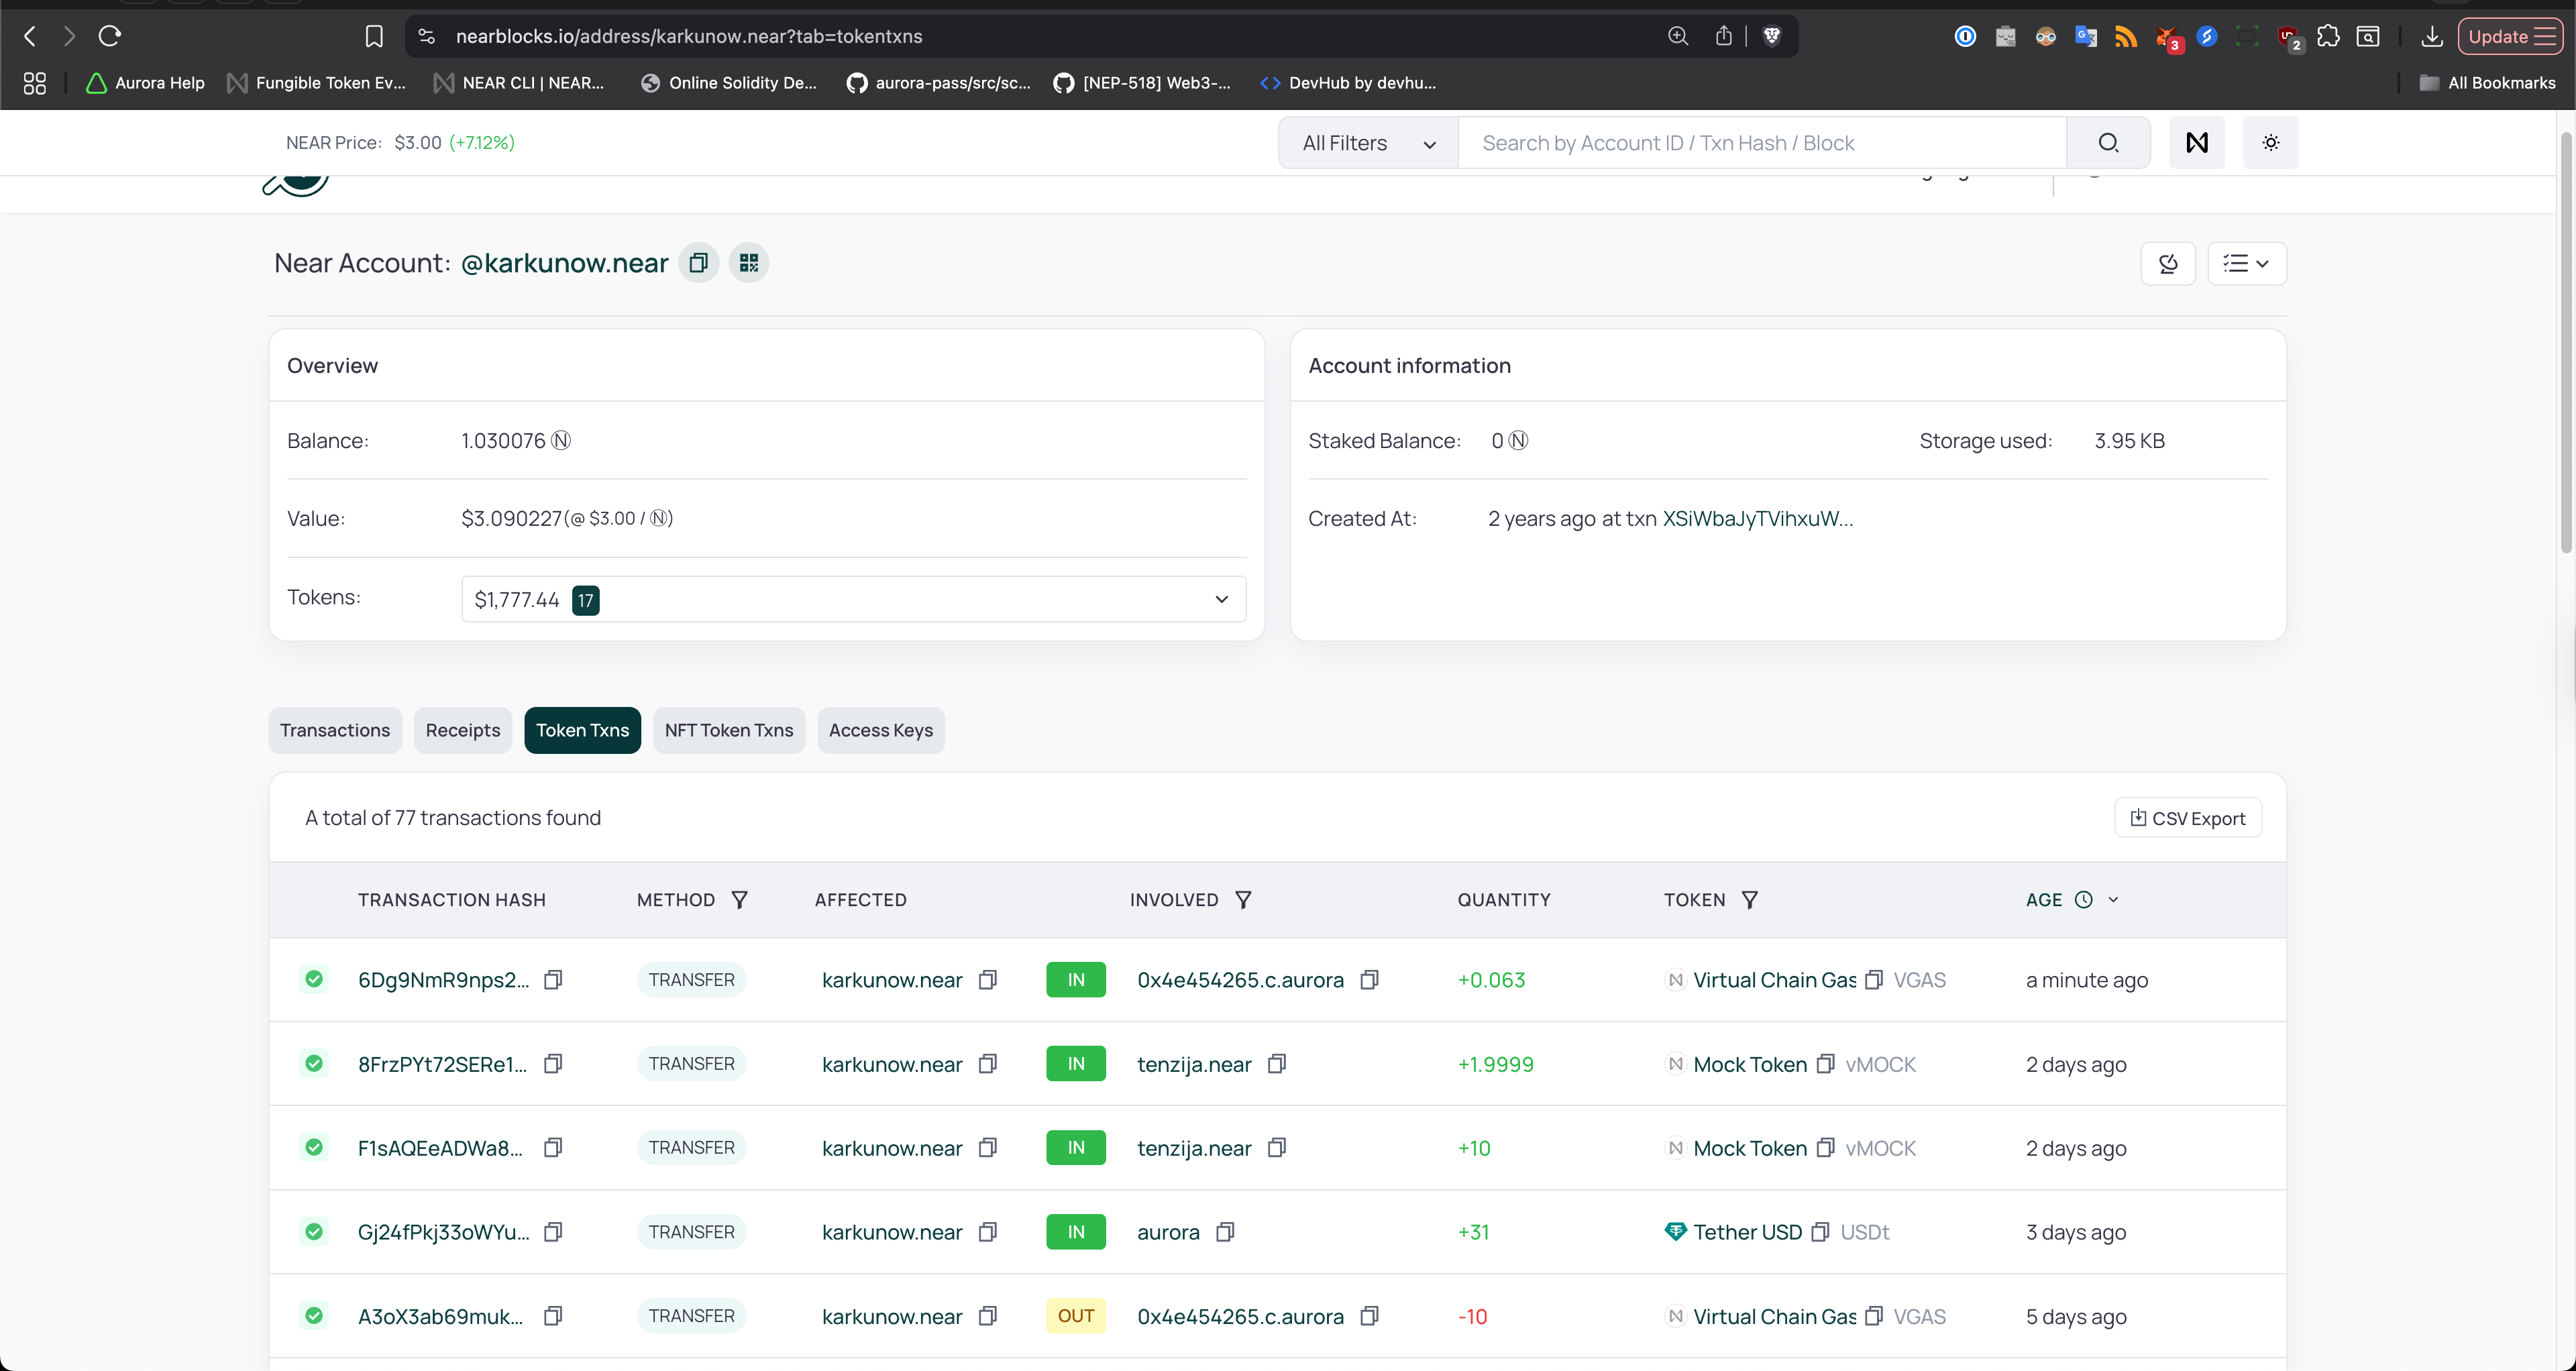Toggle the validator monitor button near account header
This screenshot has width=2576, height=1371.
2168,263
